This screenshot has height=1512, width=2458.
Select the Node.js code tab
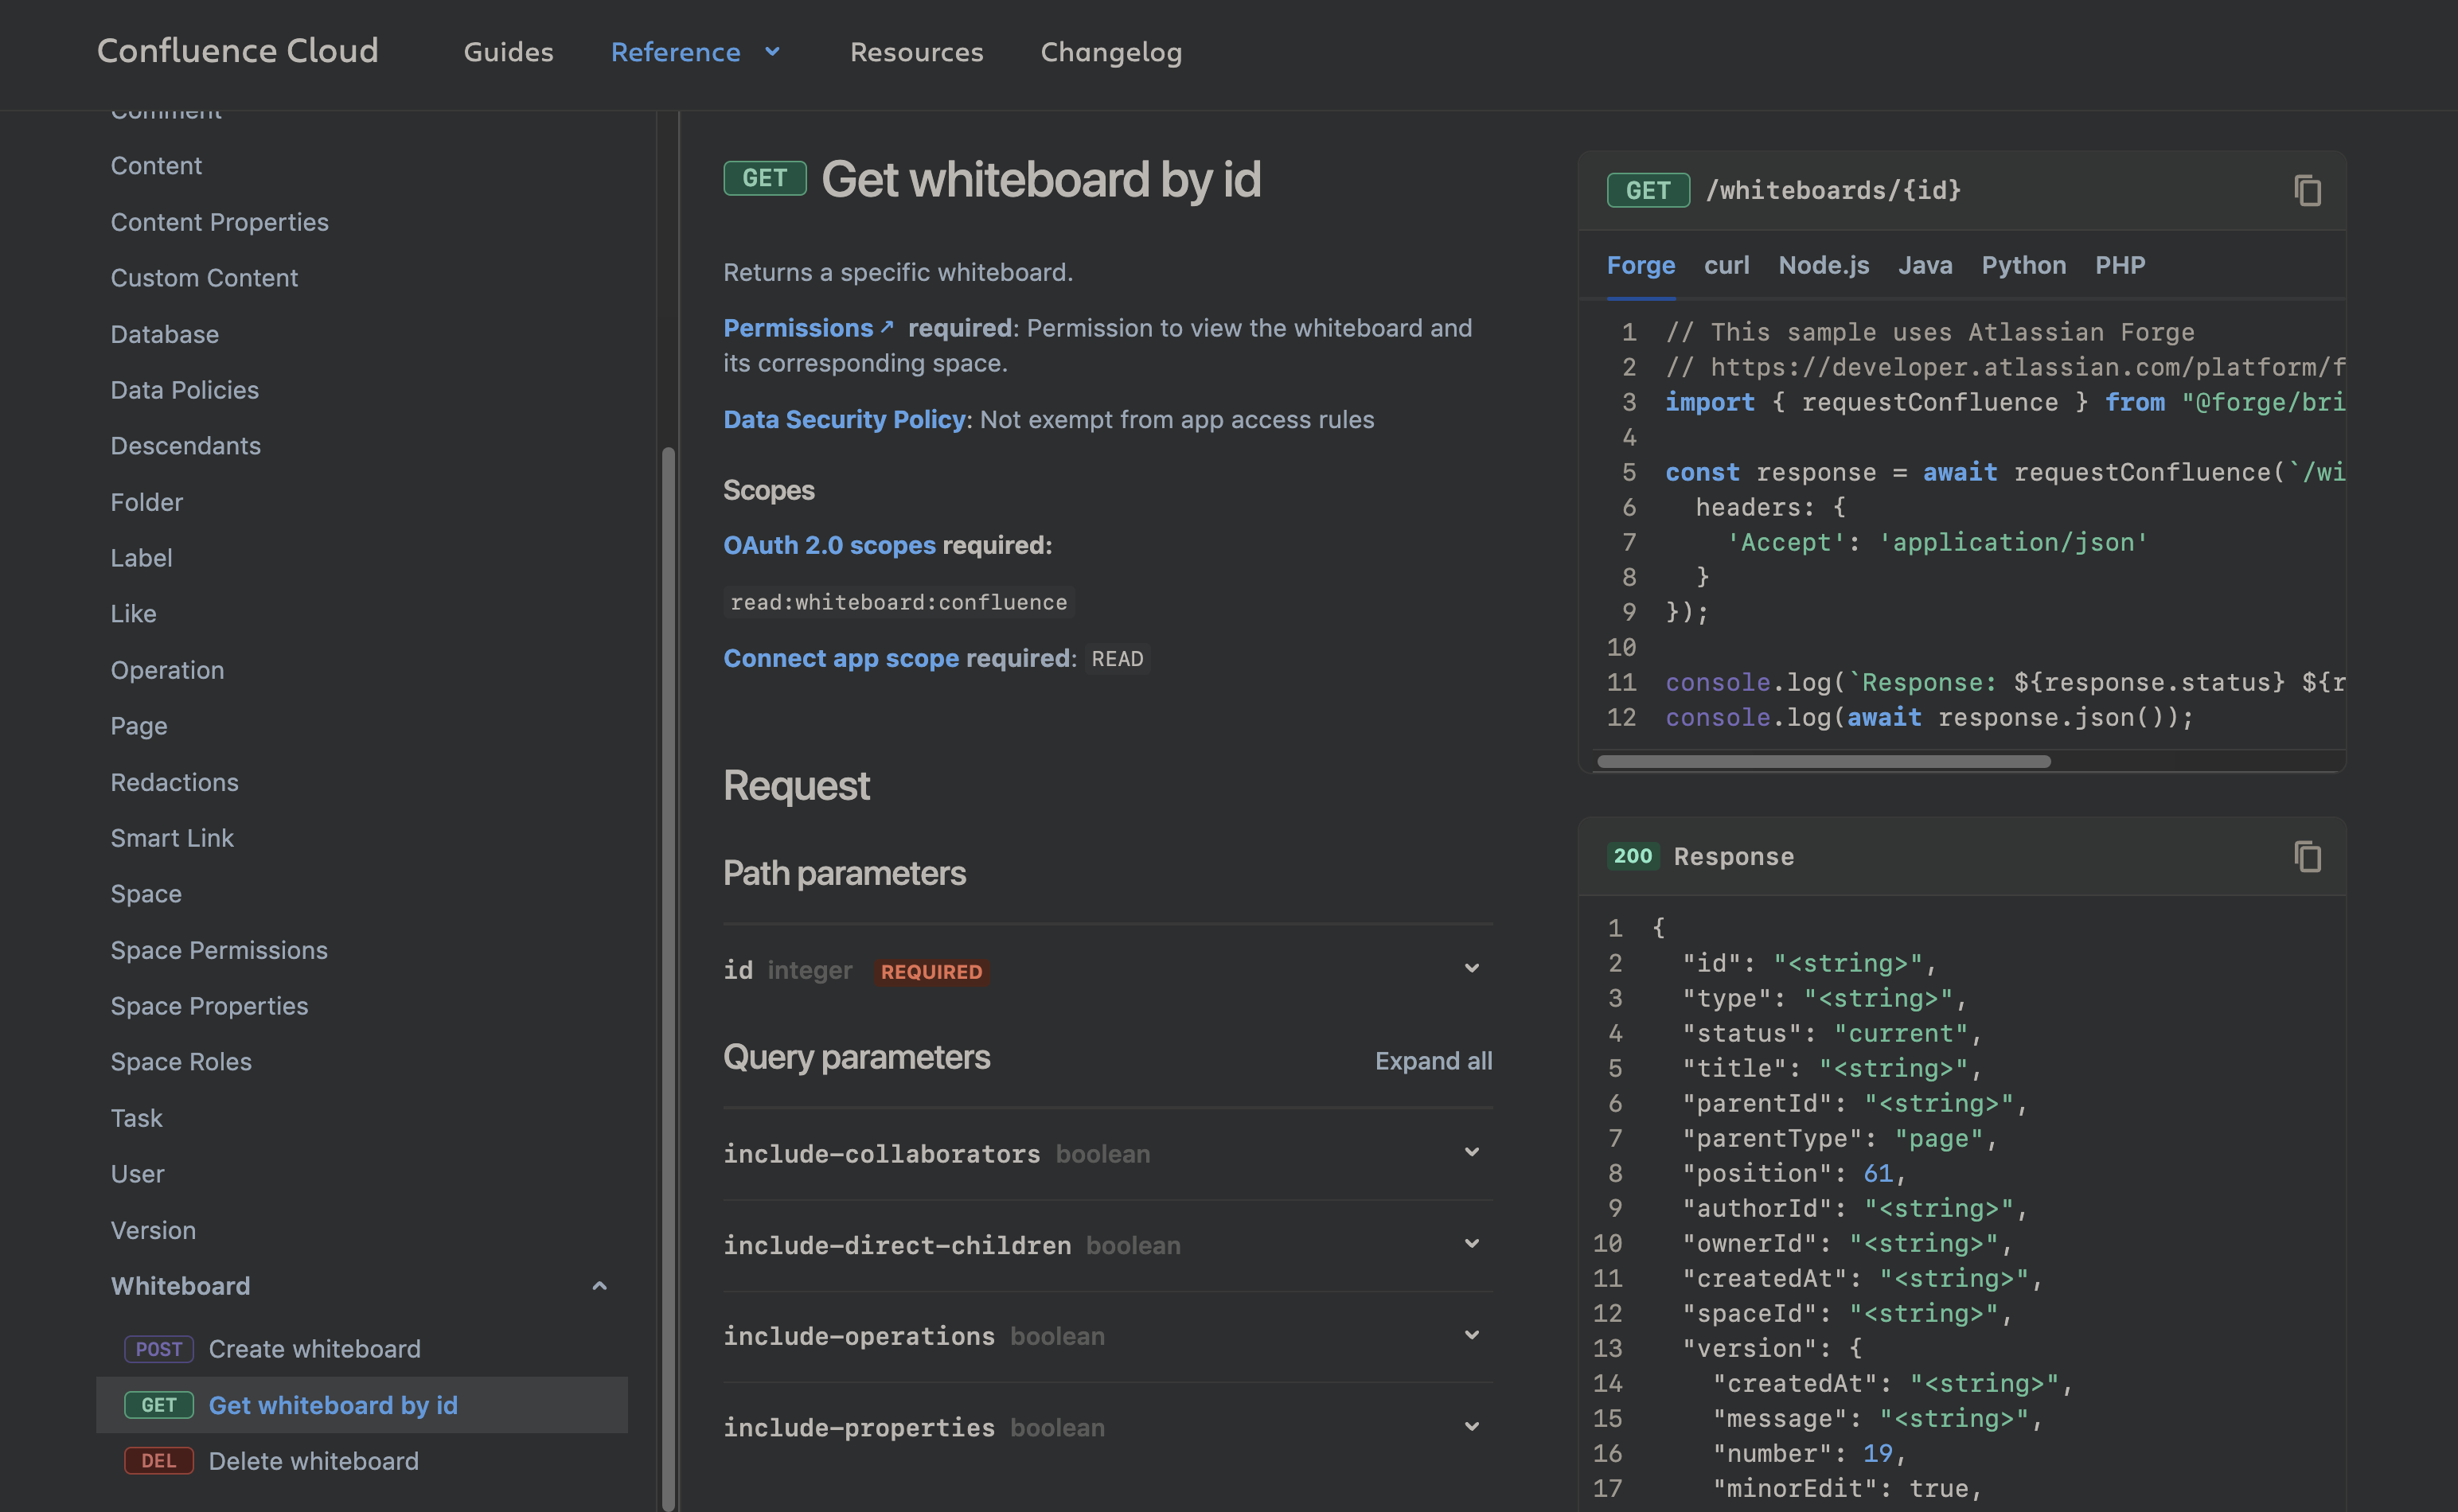click(1823, 265)
